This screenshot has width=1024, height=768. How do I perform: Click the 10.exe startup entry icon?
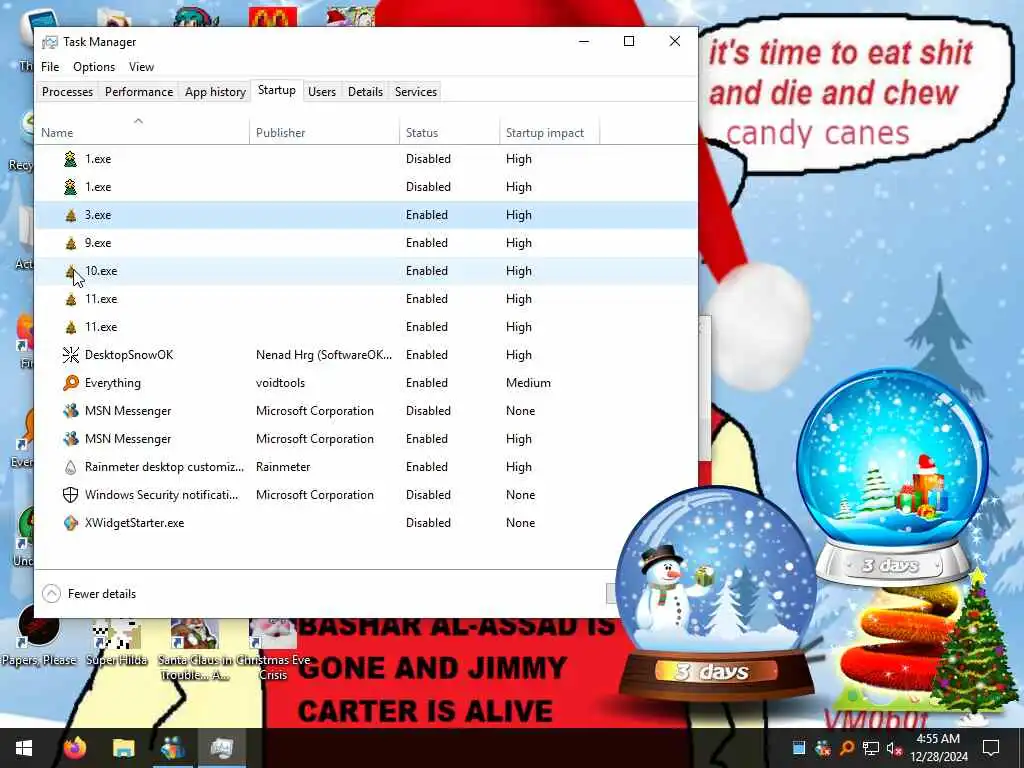(x=71, y=271)
